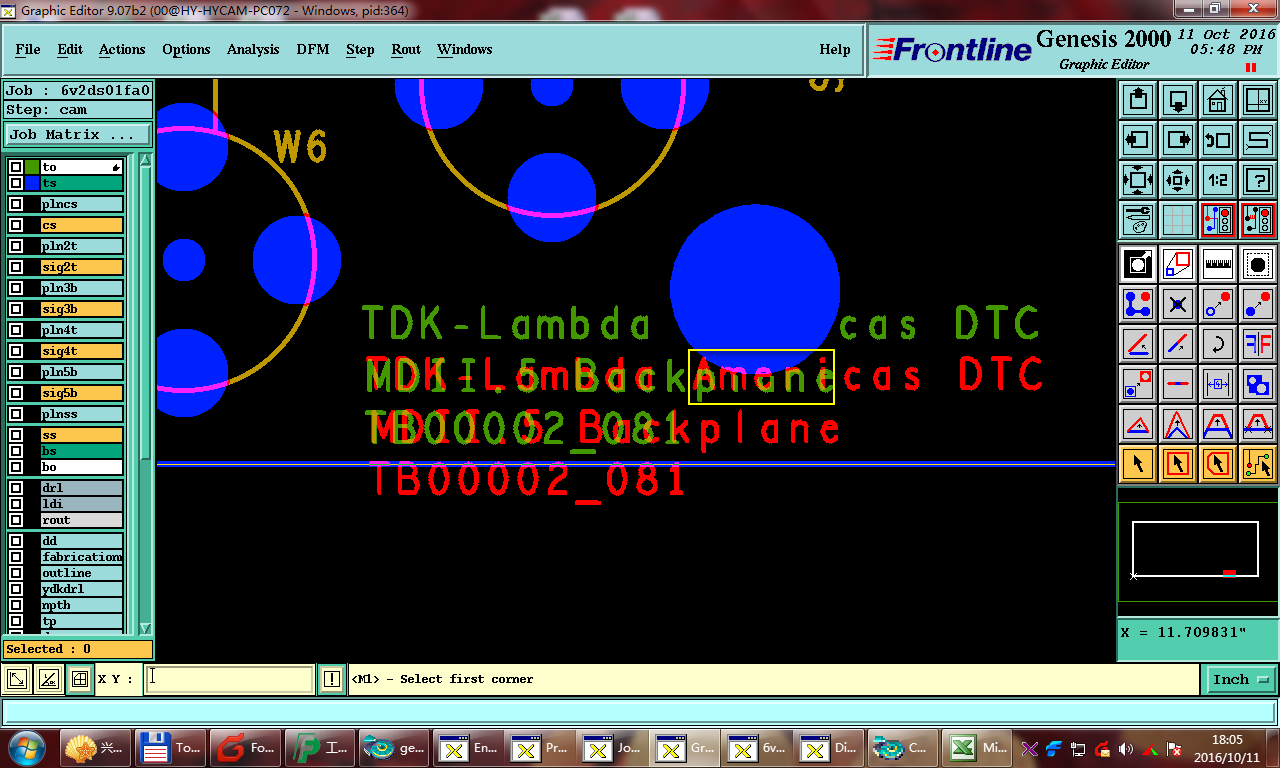Image resolution: width=1280 pixels, height=768 pixels.
Task: Open the Actions menu
Action: [x=122, y=49]
